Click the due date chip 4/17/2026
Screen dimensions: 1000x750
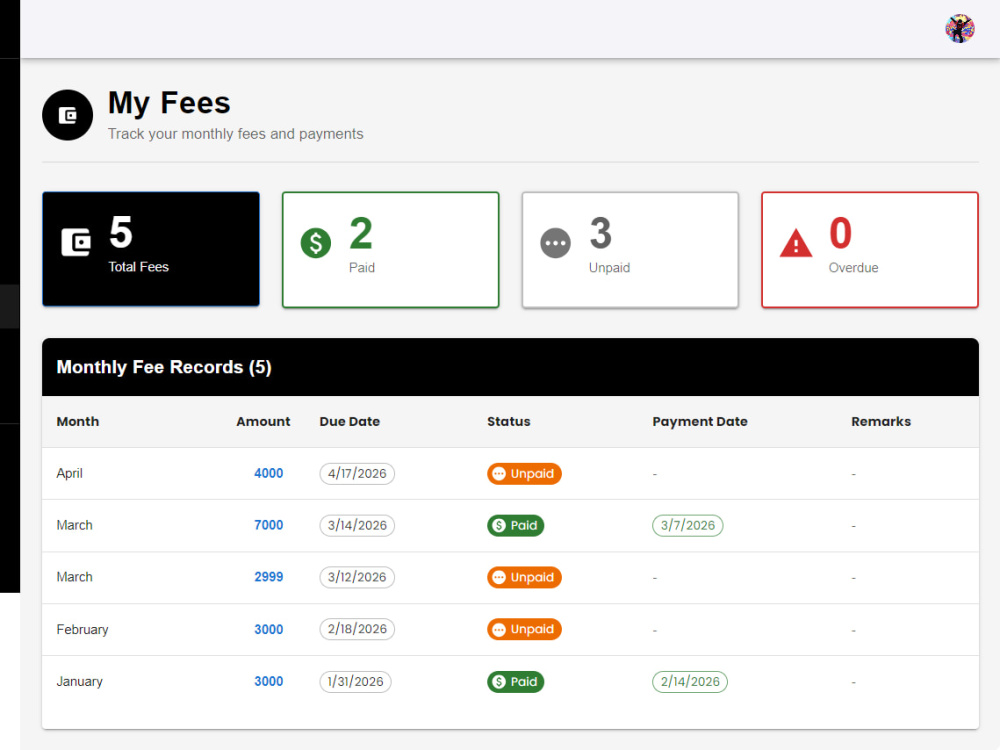[357, 474]
